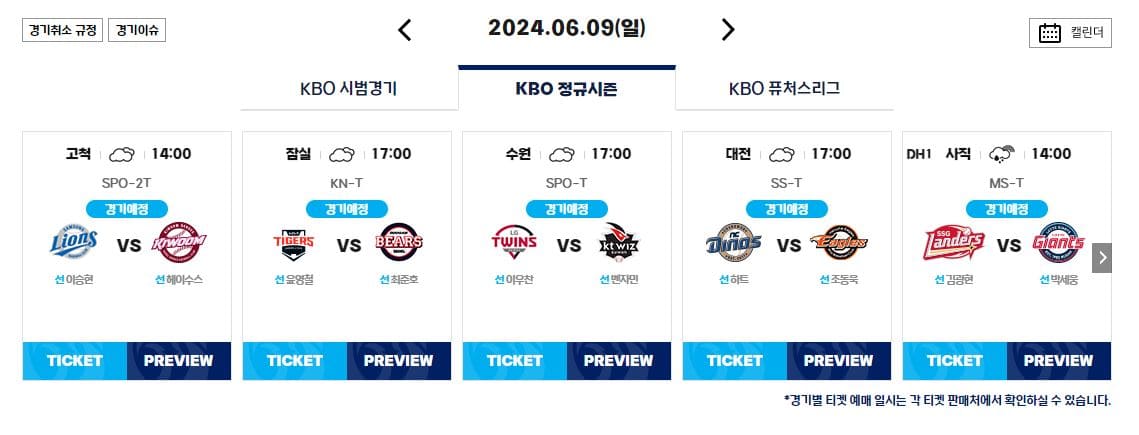
Task: Open the calendar icon button
Action: tap(1070, 33)
